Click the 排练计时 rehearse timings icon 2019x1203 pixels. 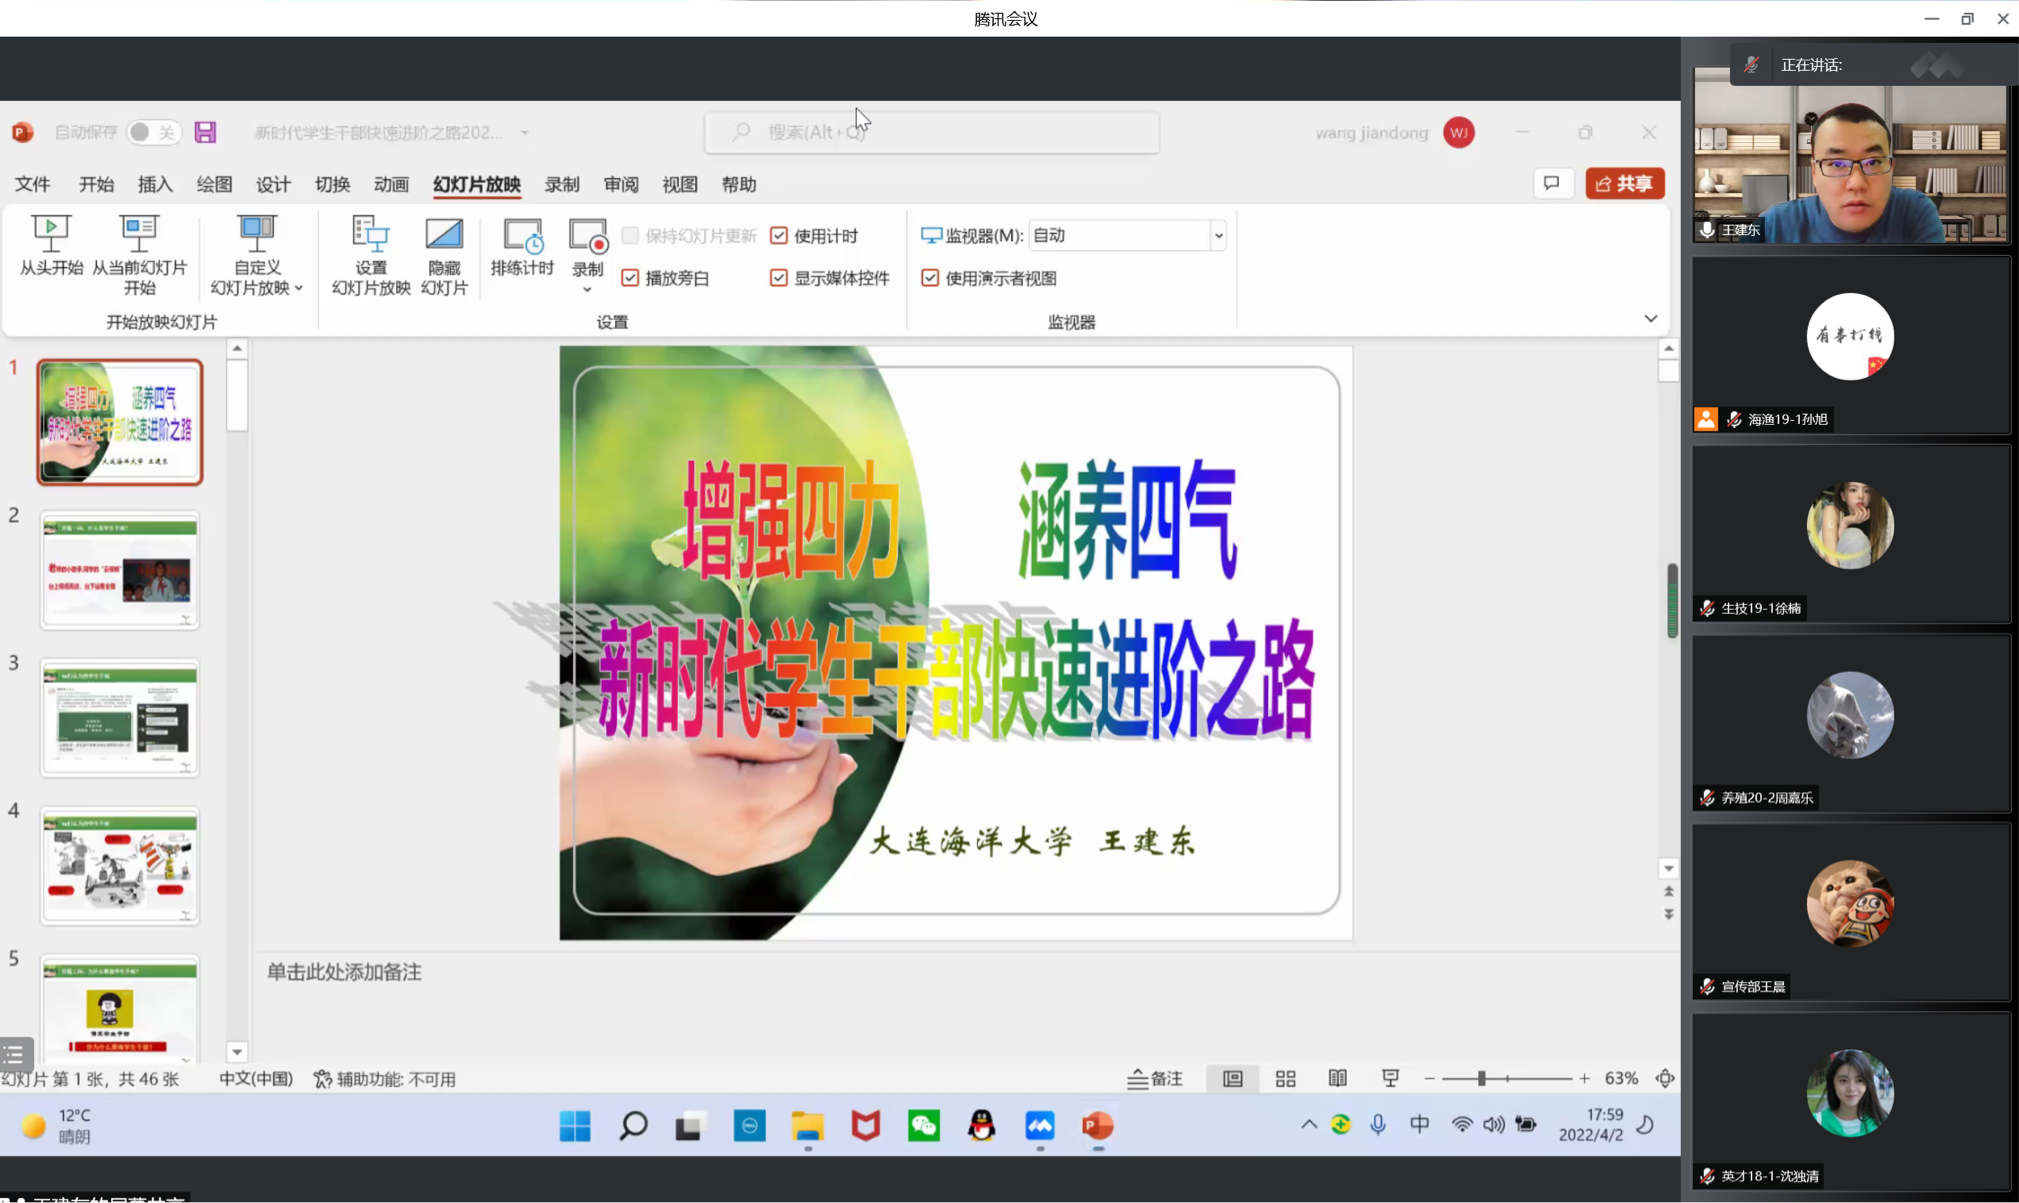click(x=522, y=236)
